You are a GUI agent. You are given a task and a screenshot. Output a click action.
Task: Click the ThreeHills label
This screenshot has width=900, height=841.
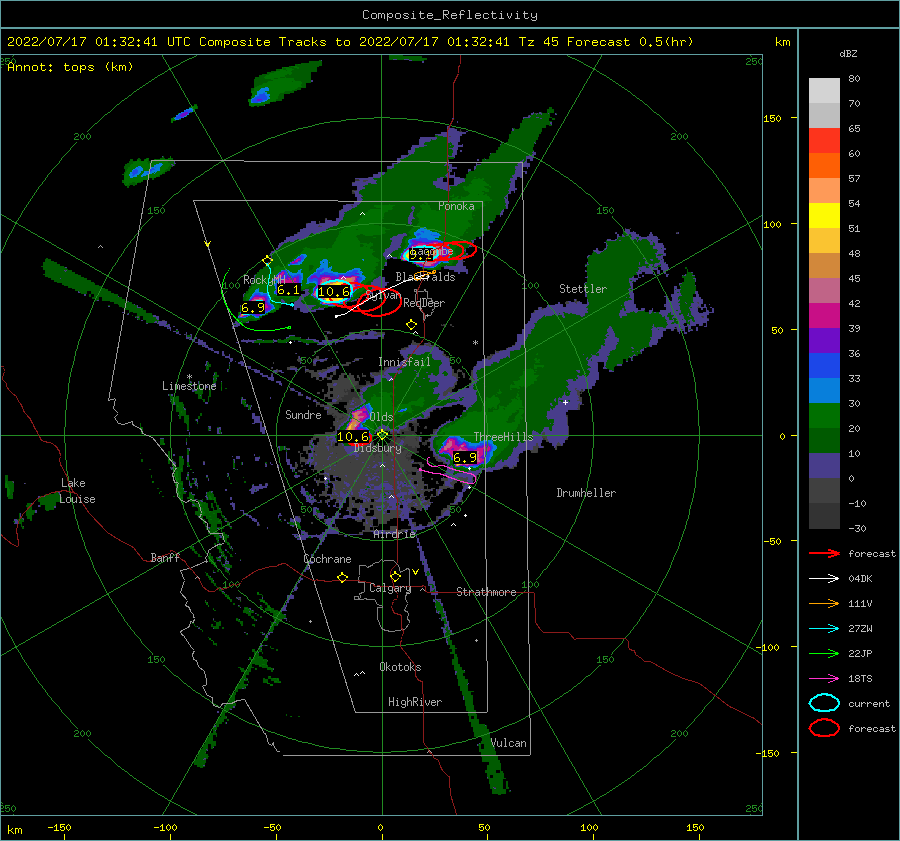[x=503, y=437]
